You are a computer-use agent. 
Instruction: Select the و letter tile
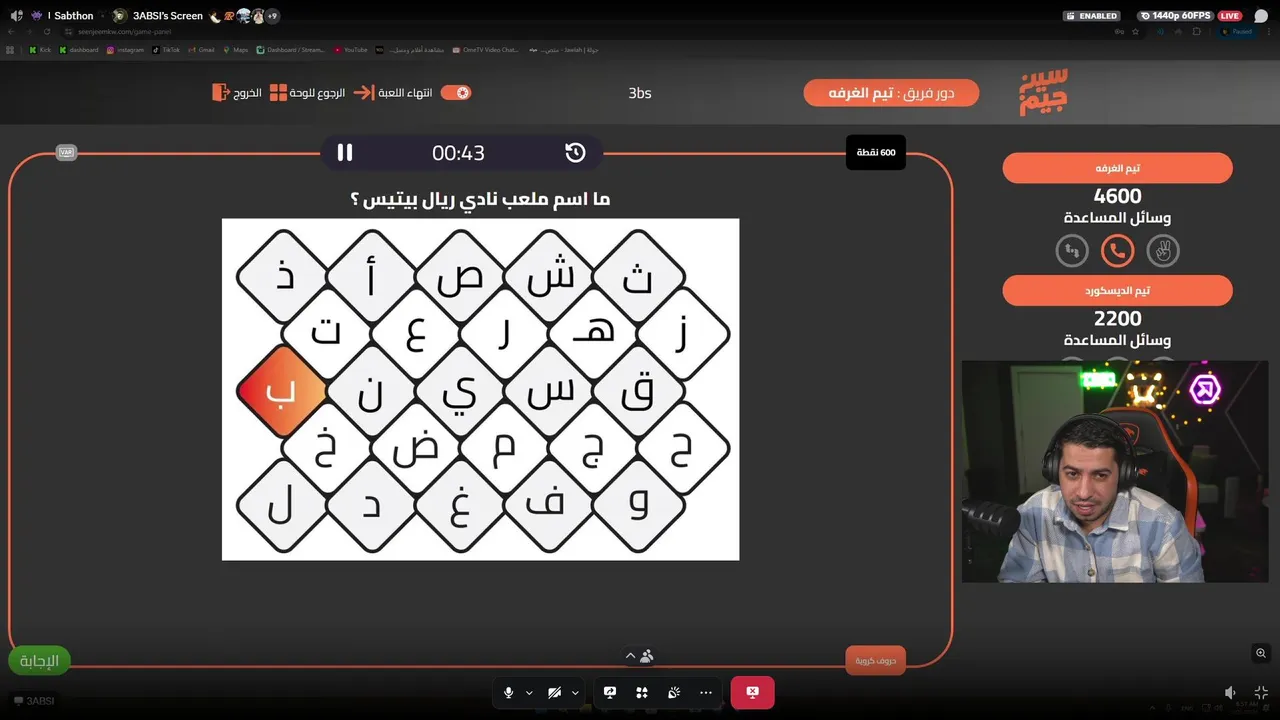coord(638,505)
